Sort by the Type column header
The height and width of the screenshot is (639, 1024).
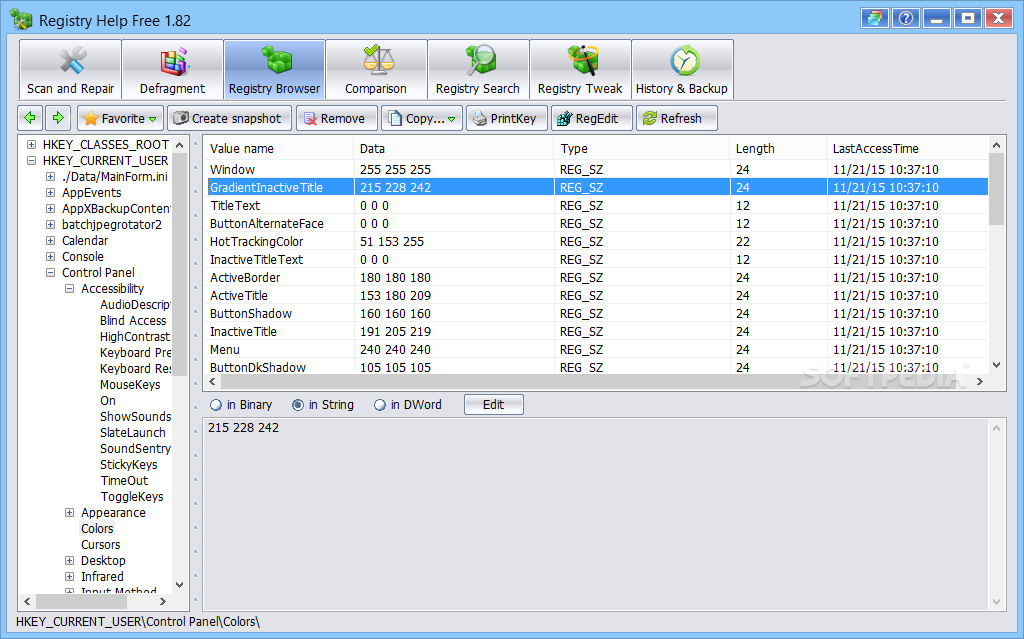[641, 148]
